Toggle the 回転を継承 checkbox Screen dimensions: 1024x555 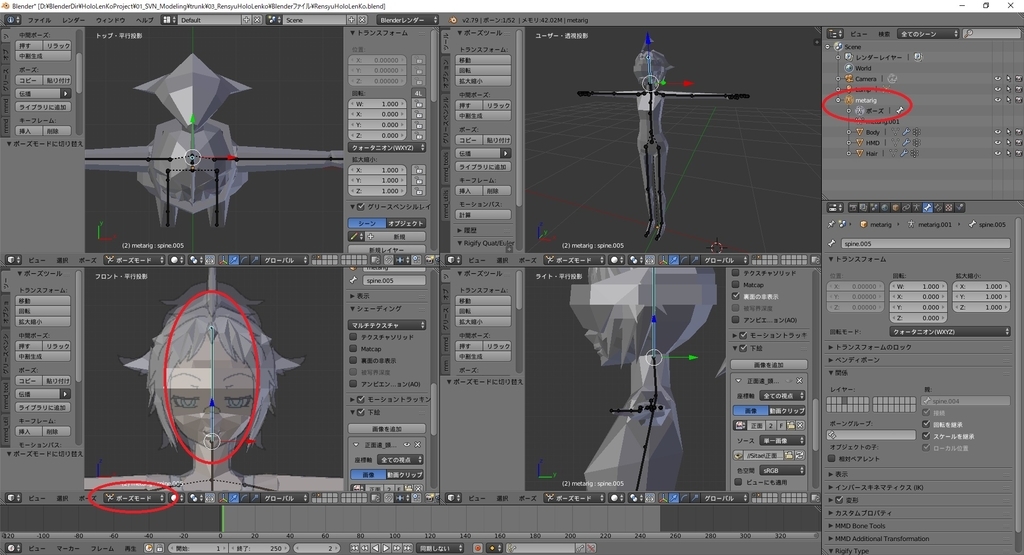click(x=926, y=424)
